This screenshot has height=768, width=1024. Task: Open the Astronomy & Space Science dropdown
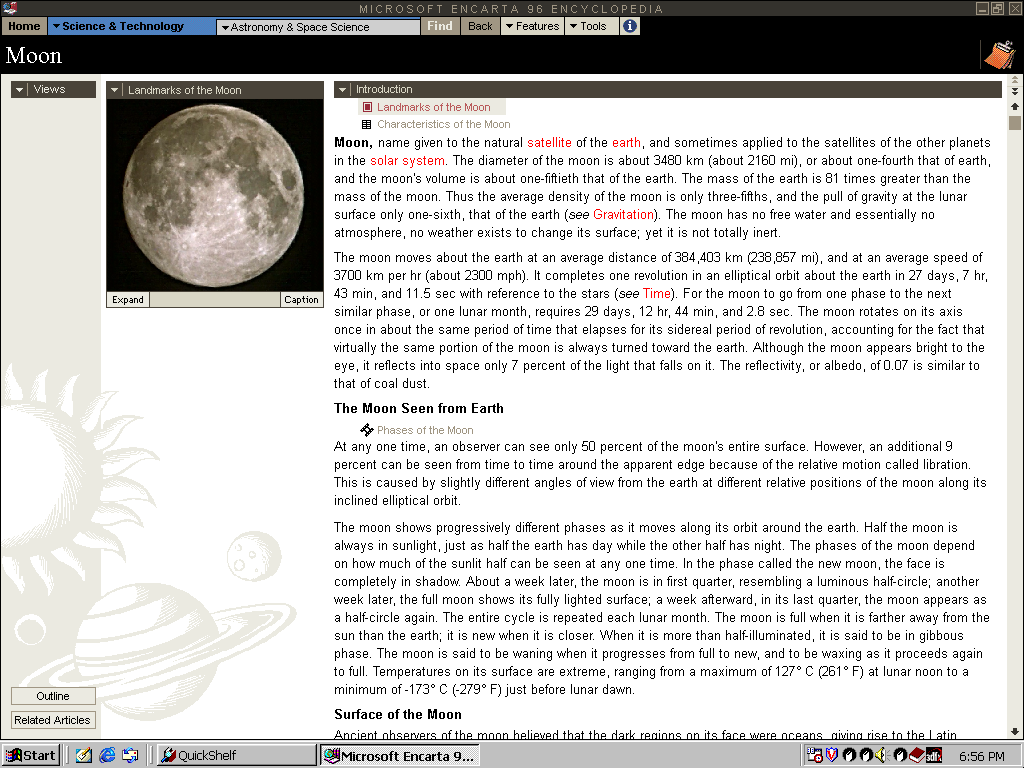coord(319,27)
